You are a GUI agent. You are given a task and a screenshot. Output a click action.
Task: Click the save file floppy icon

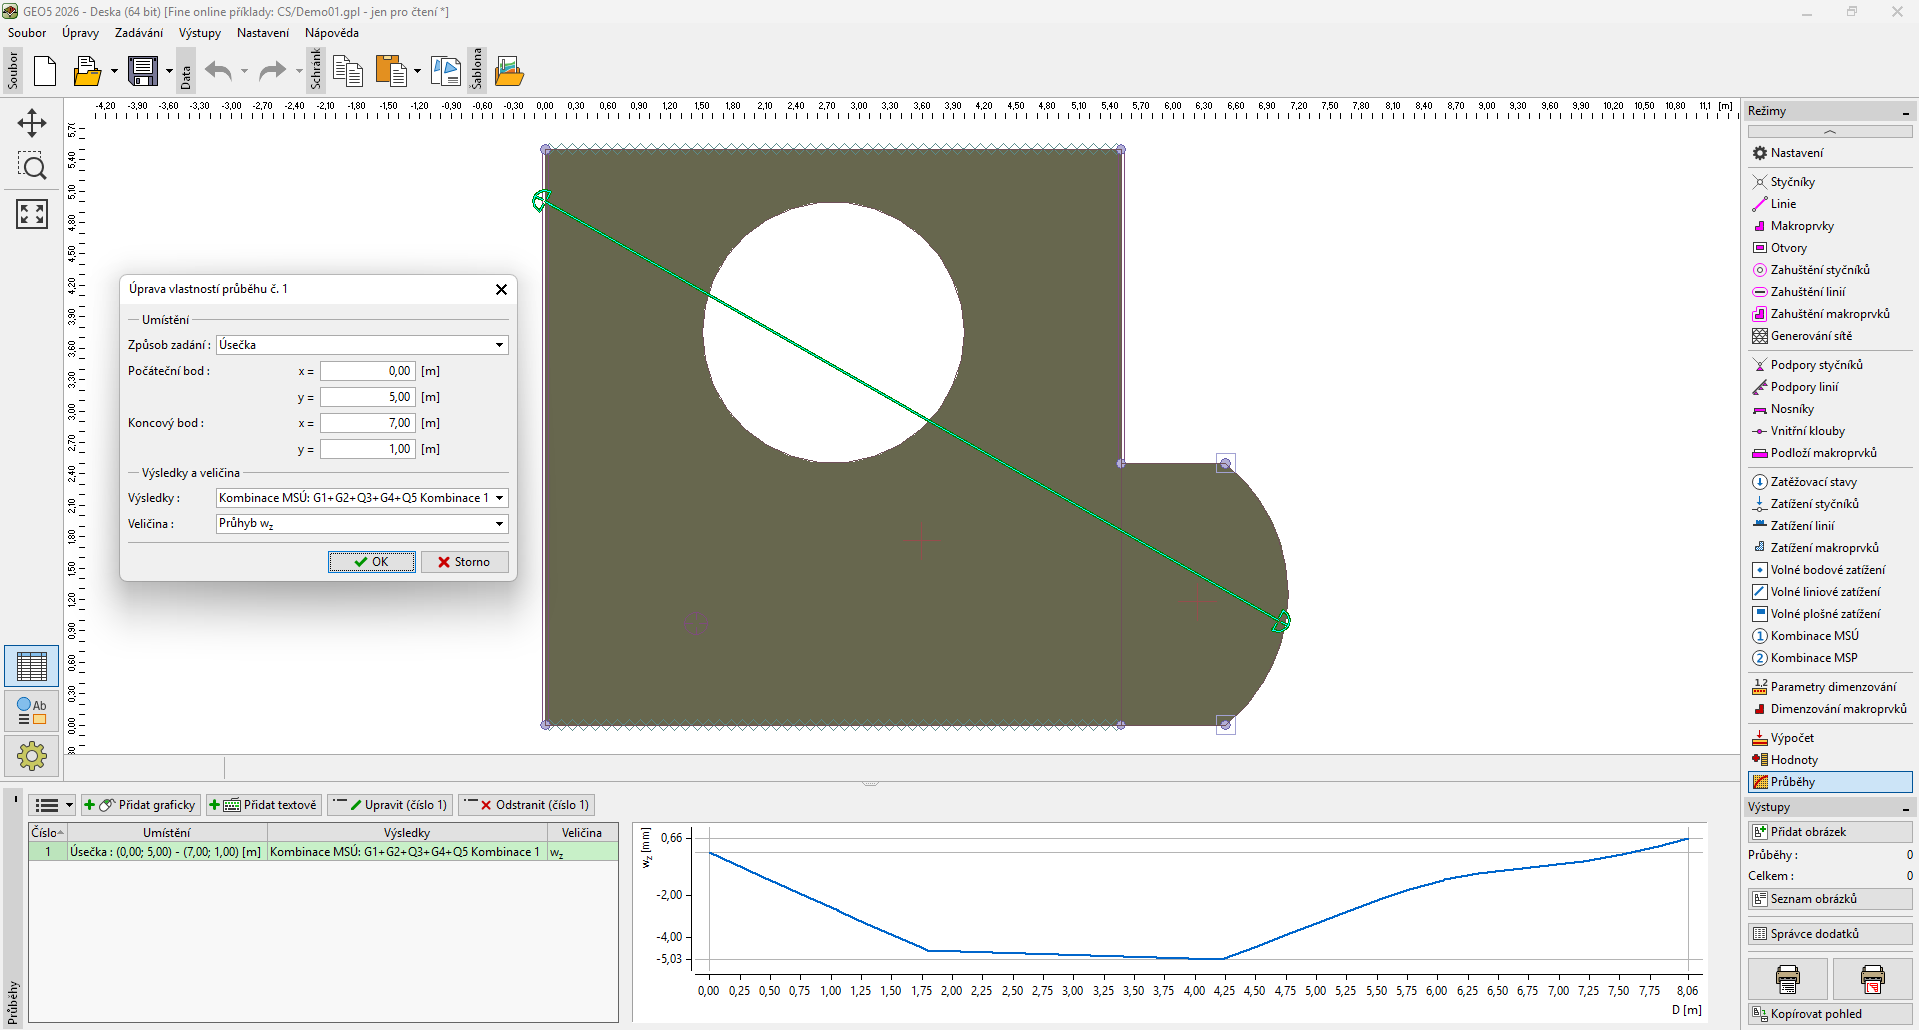pos(143,71)
